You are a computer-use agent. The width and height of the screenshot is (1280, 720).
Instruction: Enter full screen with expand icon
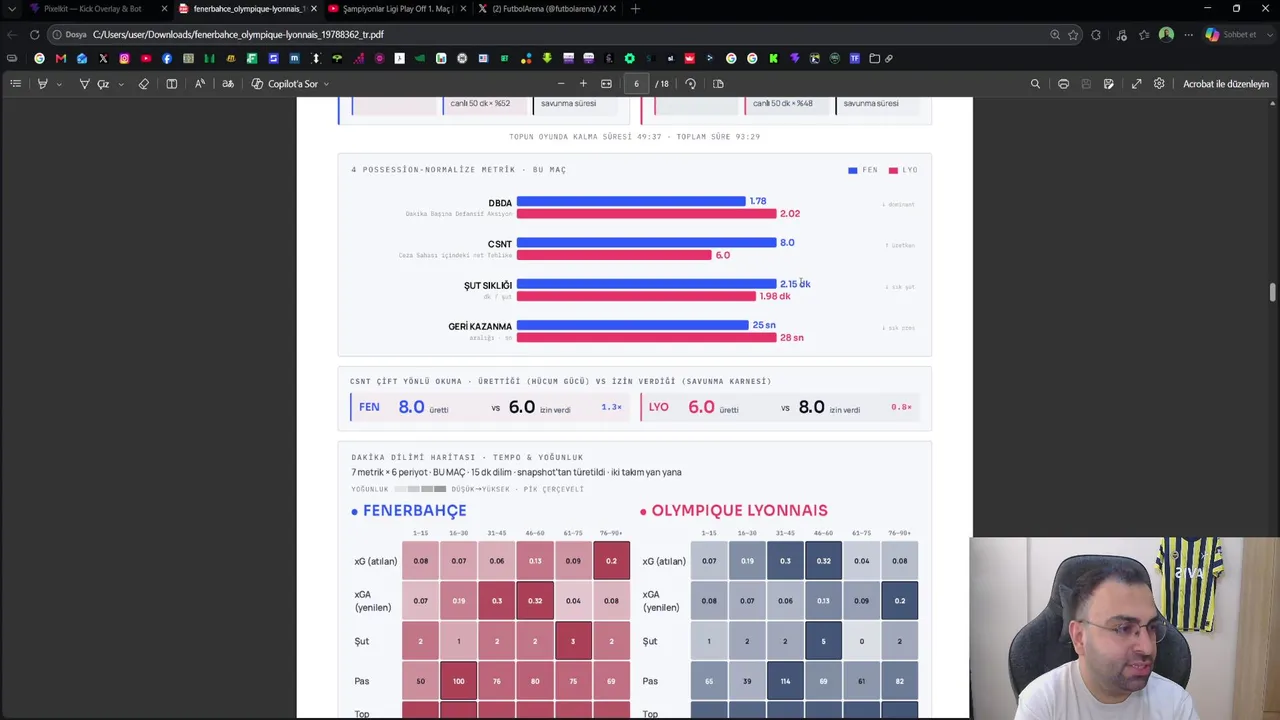[1136, 84]
